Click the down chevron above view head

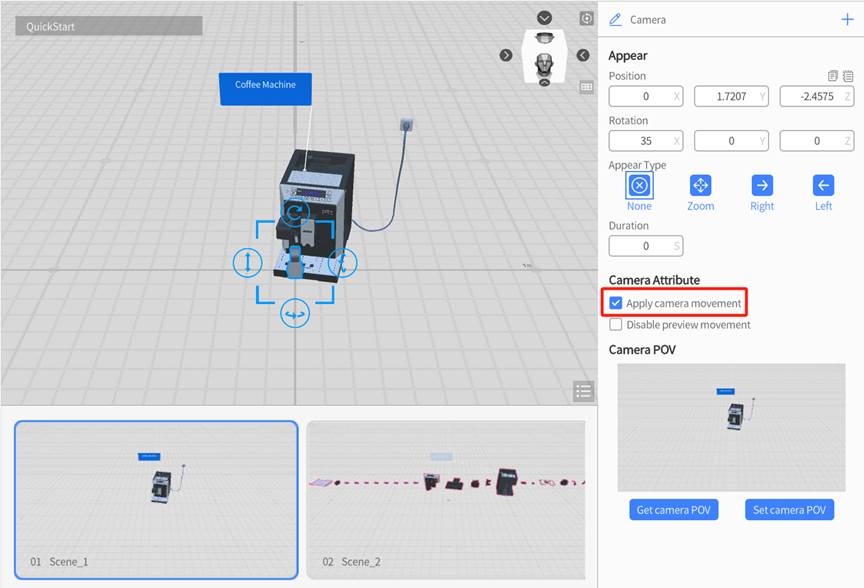tap(544, 18)
